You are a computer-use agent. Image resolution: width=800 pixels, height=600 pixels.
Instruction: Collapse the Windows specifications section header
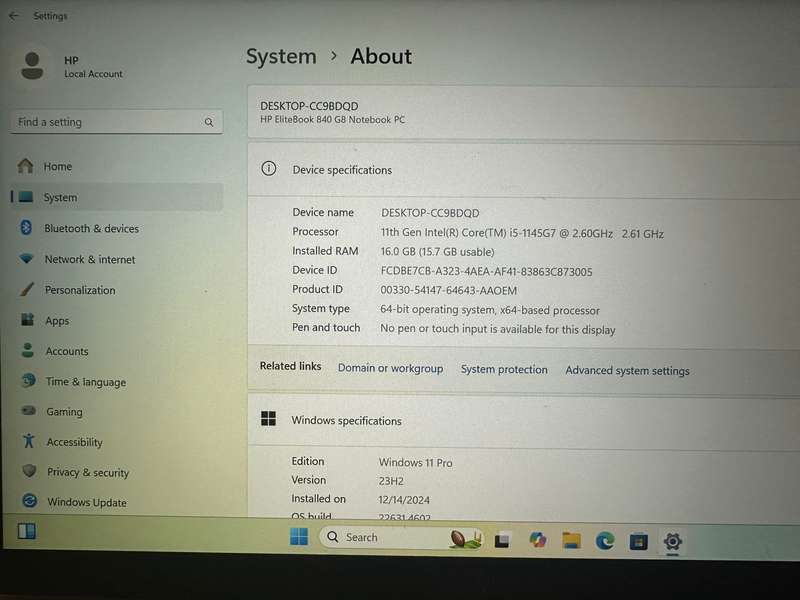pyautogui.click(x=523, y=421)
